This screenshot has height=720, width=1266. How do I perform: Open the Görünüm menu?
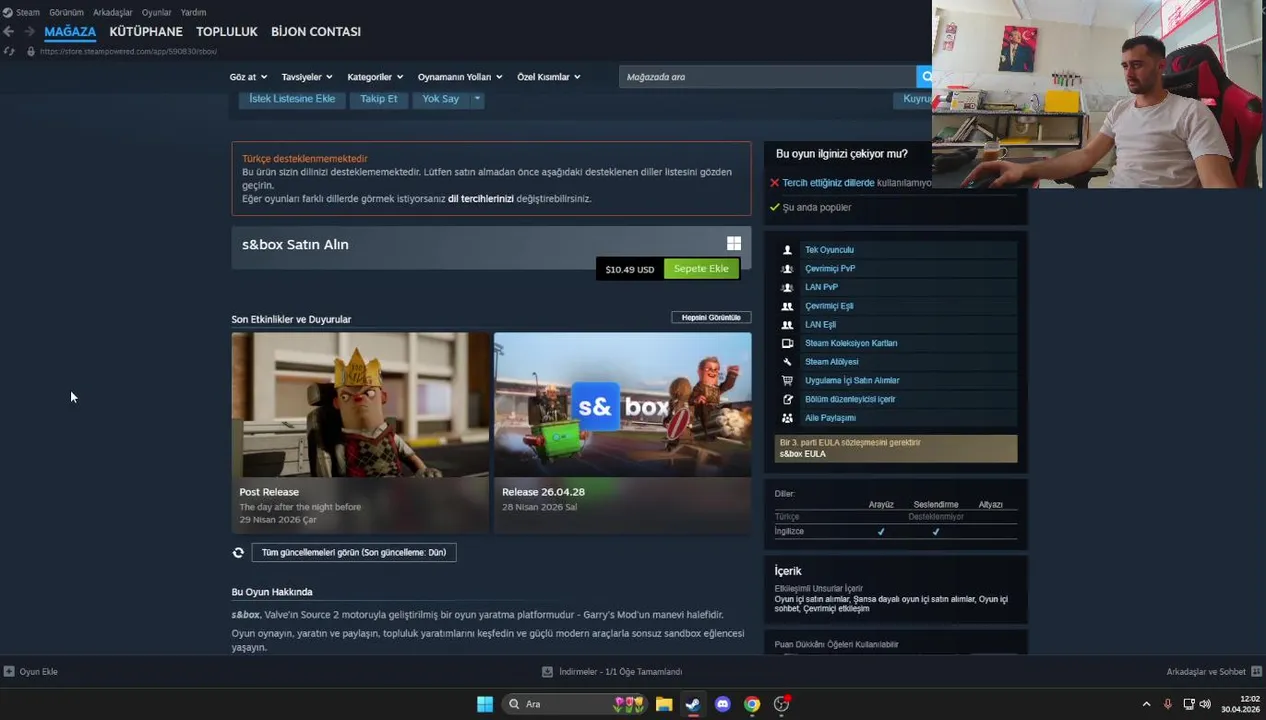coord(67,12)
